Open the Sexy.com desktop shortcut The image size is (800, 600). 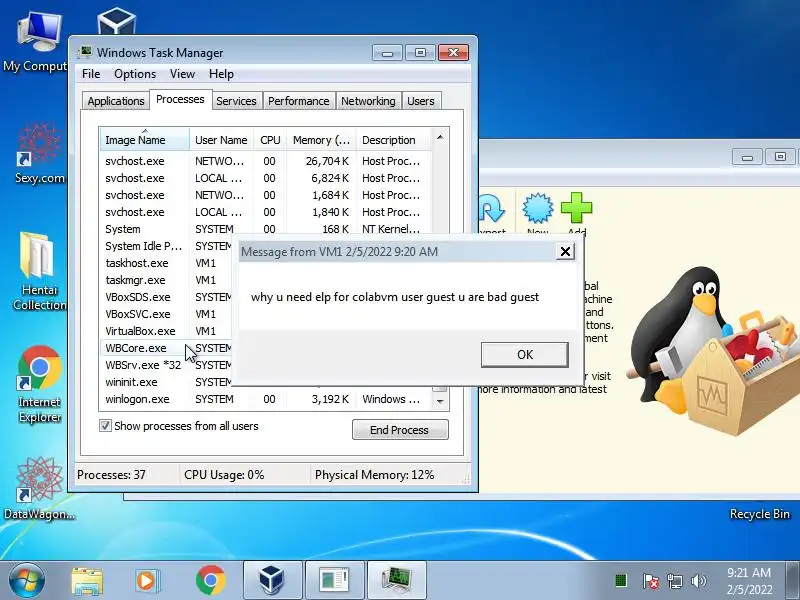coord(39,153)
